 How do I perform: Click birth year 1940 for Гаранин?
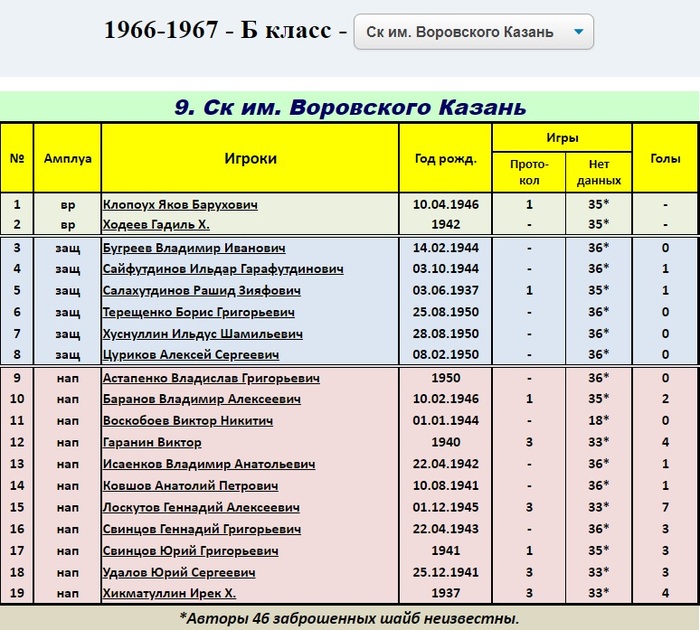click(x=446, y=442)
